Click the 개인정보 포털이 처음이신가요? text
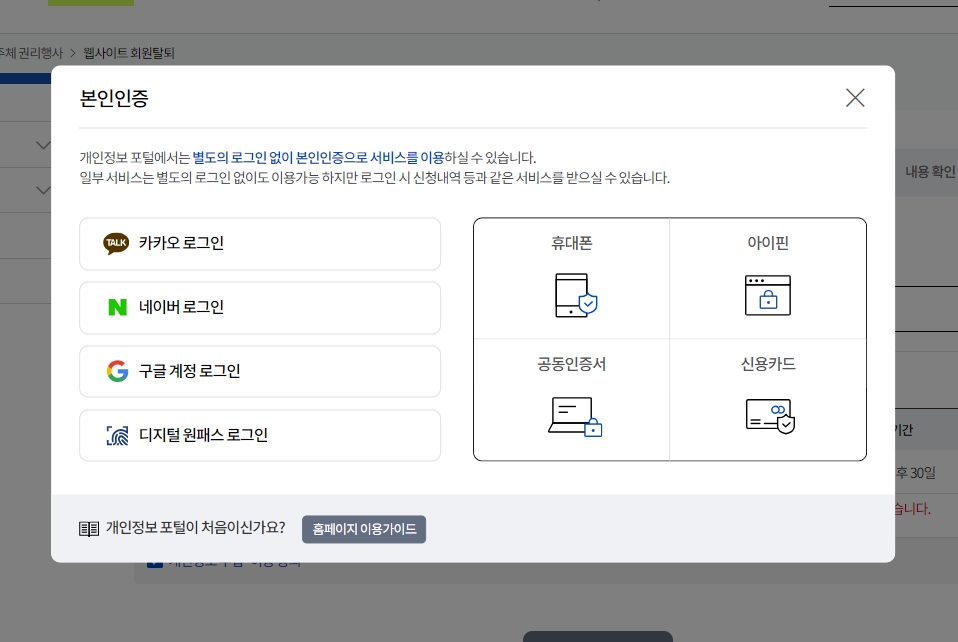This screenshot has width=958, height=642. [x=196, y=528]
